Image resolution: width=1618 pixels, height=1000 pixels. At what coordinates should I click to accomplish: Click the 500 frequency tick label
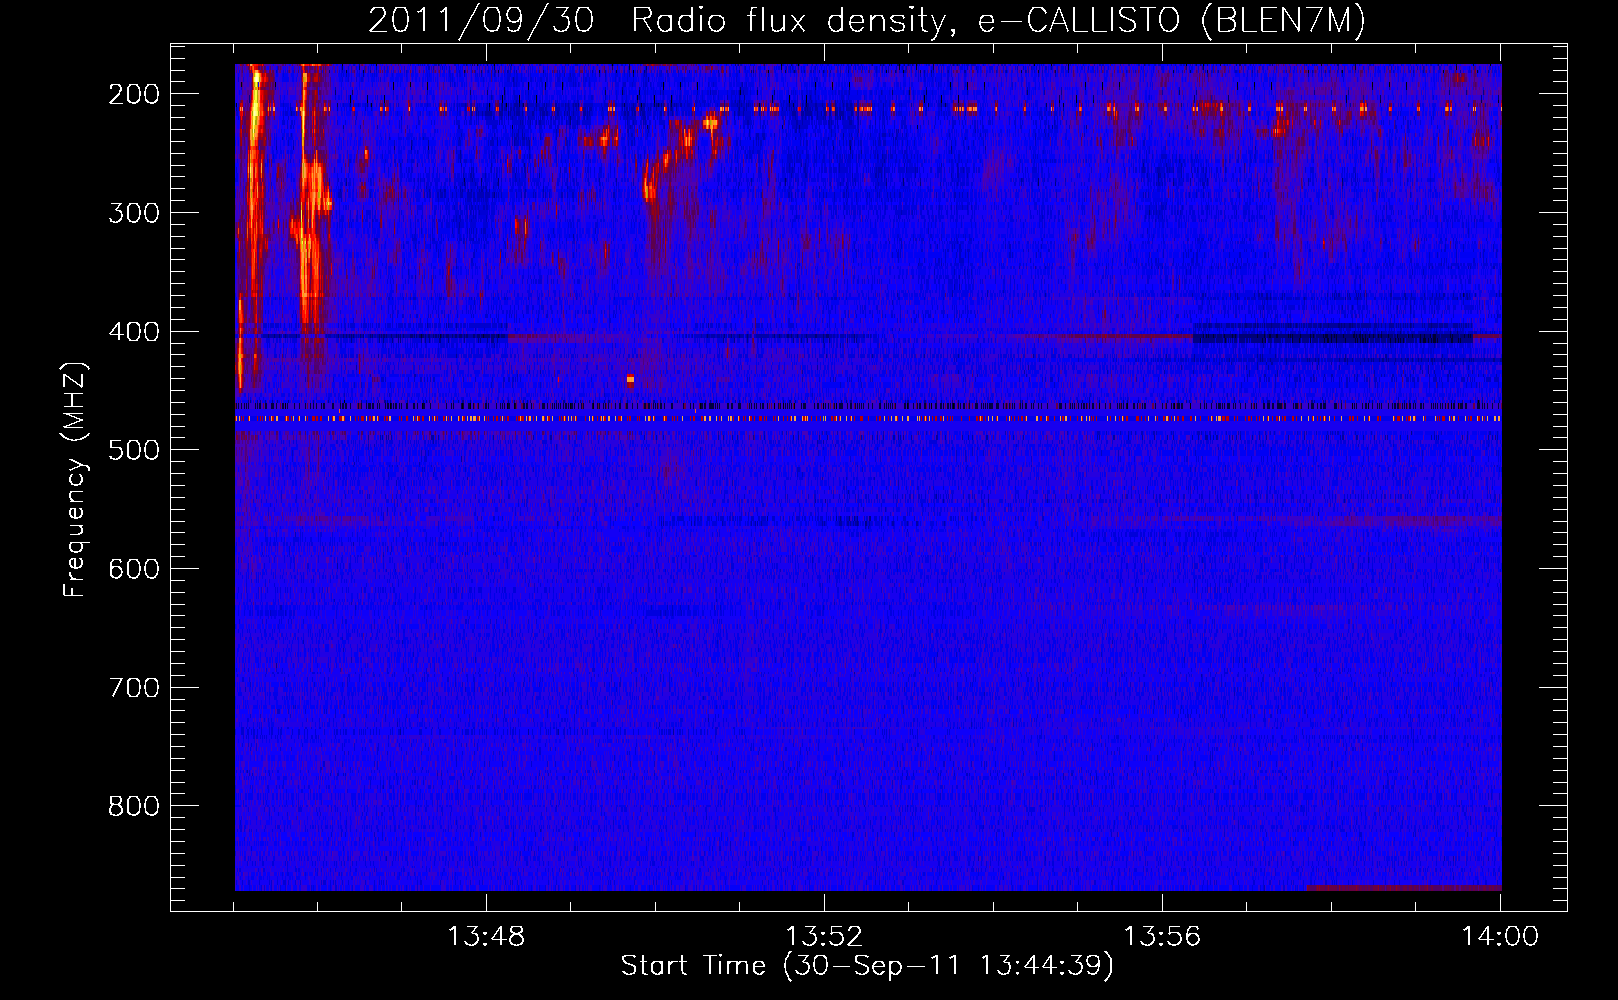[134, 450]
